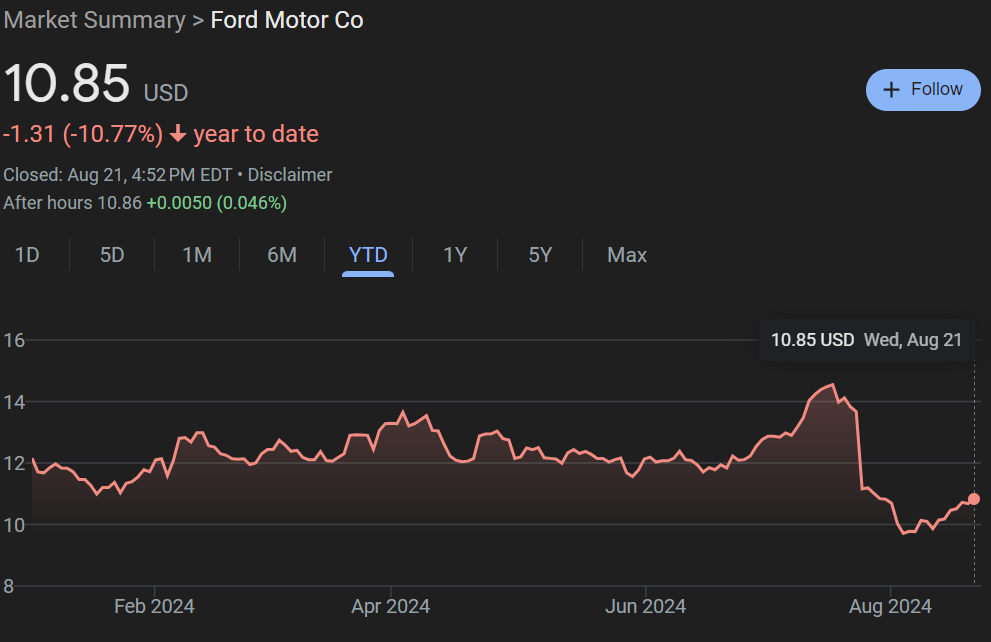Click the Aug 21 data point marker
The image size is (991, 642).
pyautogui.click(x=974, y=499)
